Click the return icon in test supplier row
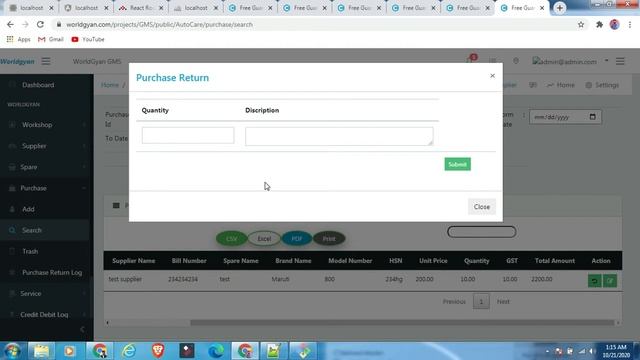The height and width of the screenshot is (360, 640). [x=594, y=281]
